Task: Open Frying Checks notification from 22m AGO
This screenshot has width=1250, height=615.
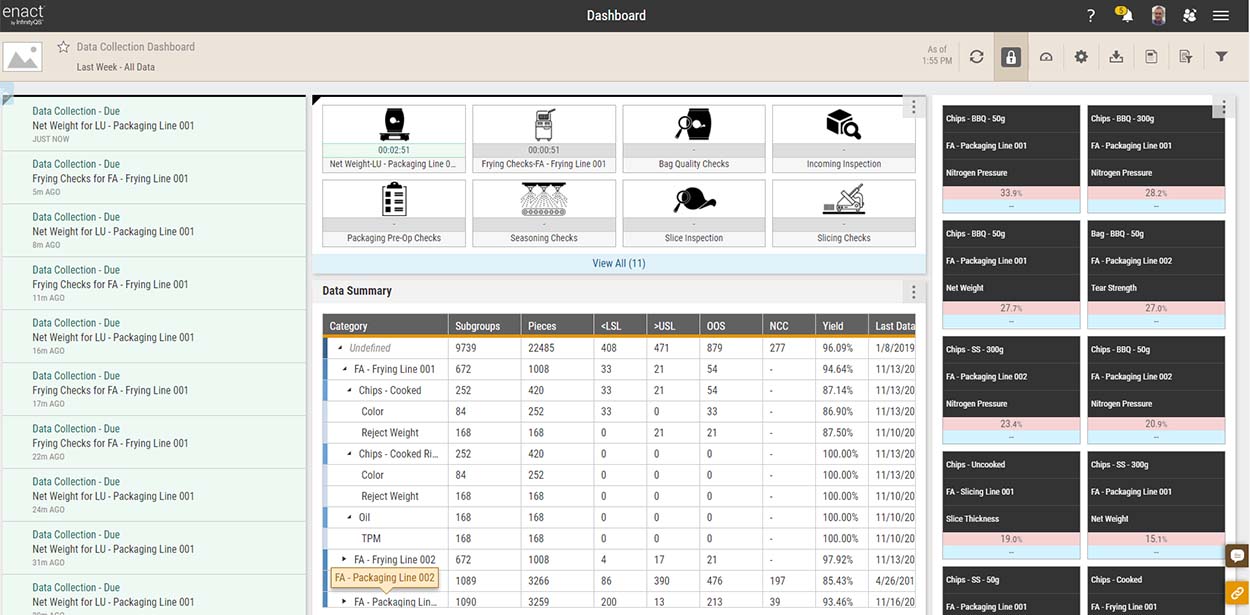Action: (x=153, y=443)
